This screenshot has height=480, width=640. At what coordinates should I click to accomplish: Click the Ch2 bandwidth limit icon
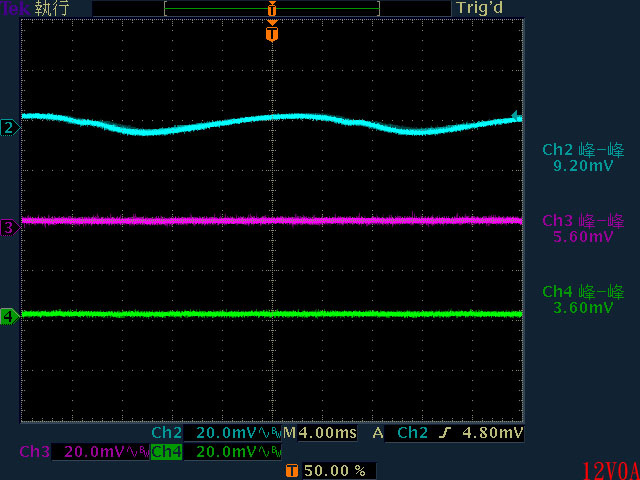coord(273,434)
